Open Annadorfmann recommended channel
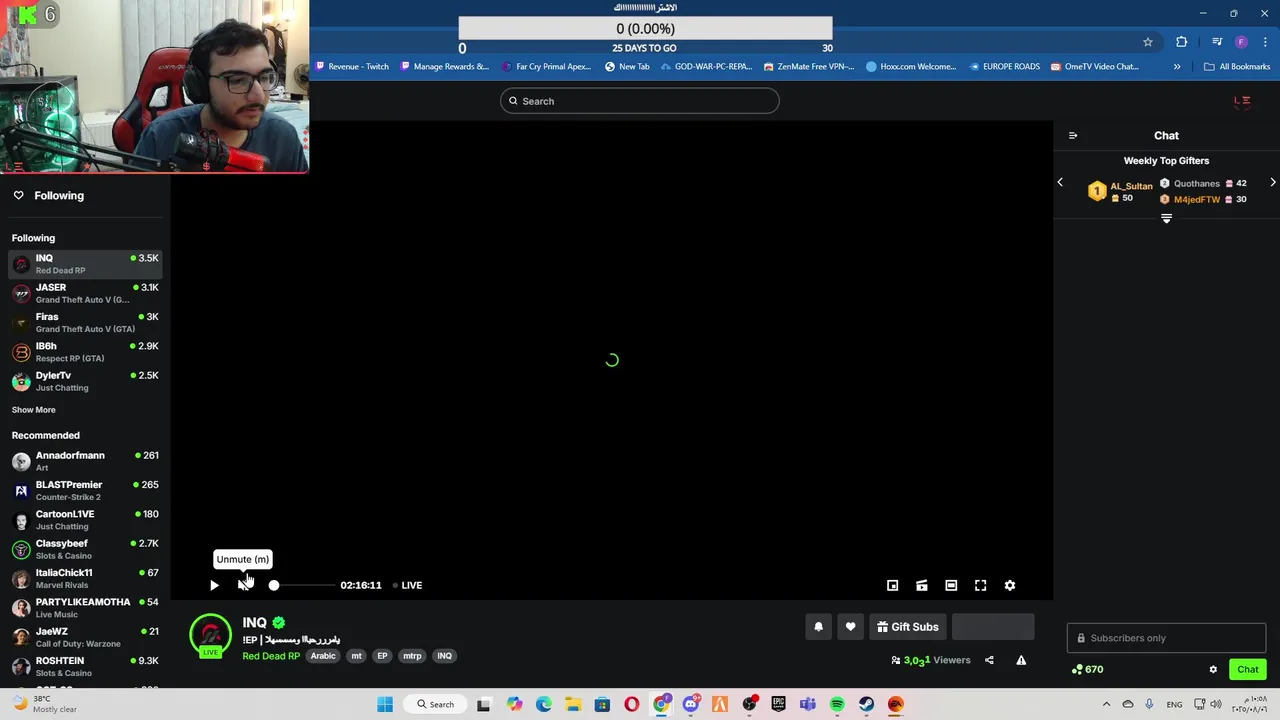This screenshot has width=1280, height=720. click(x=86, y=461)
